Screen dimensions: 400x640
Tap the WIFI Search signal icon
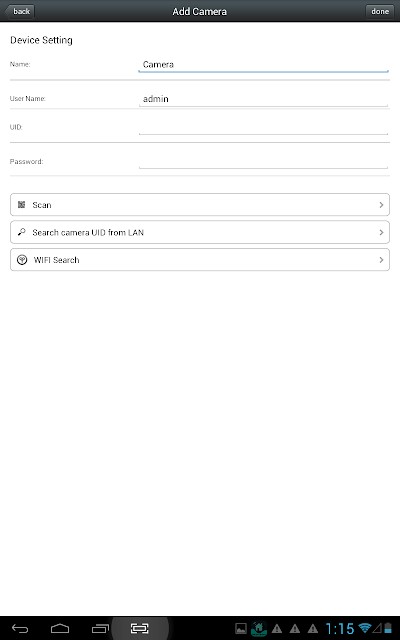click(22, 260)
